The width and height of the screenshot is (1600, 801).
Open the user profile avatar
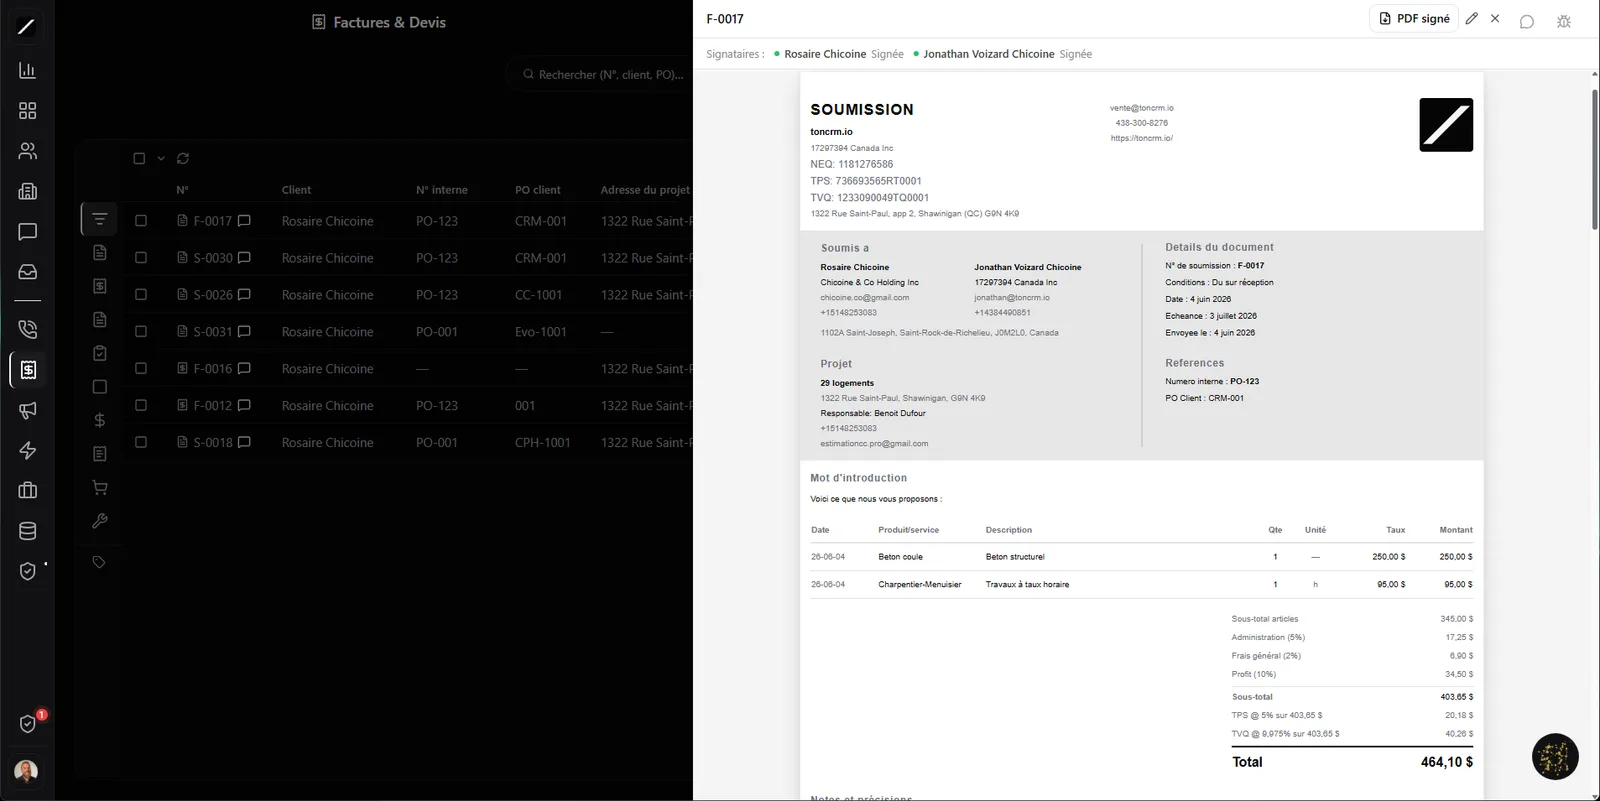click(x=26, y=771)
